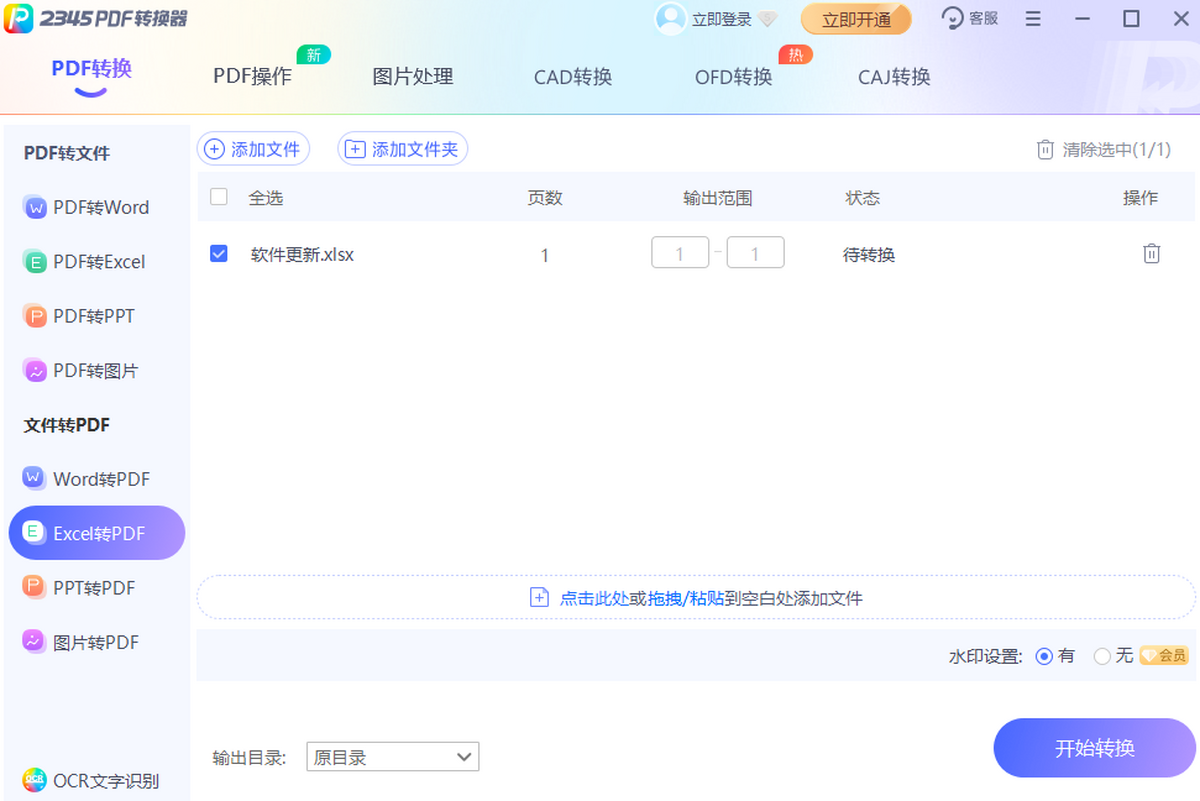Click 立即开通 membership button

856,19
